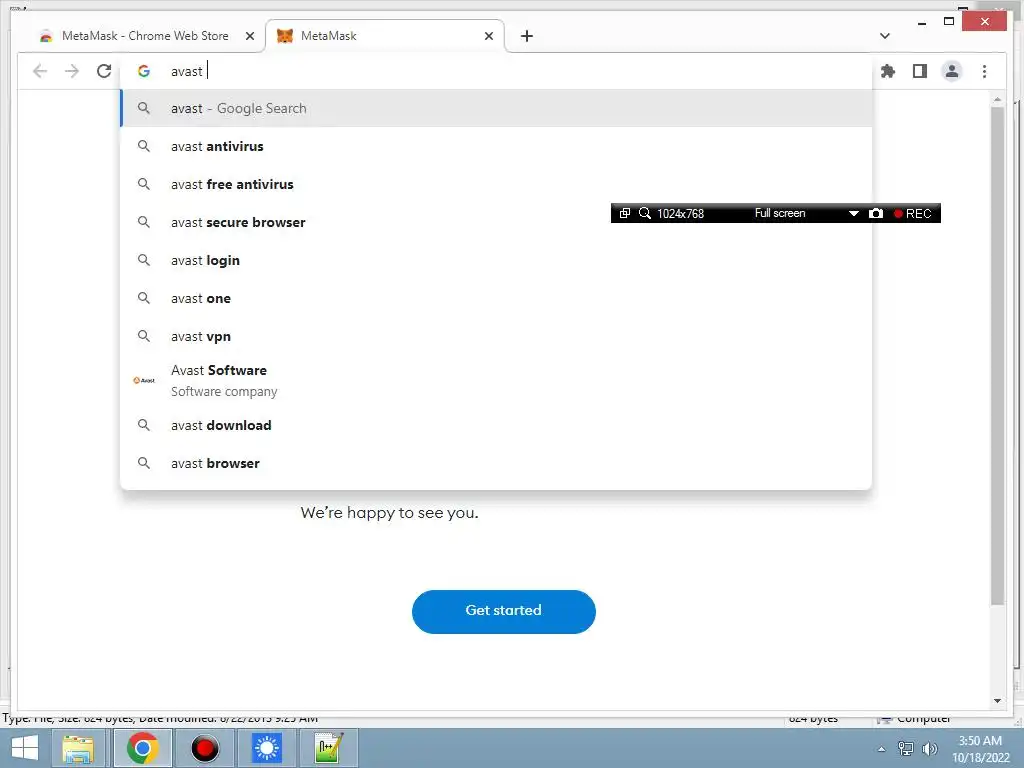1024x768 pixels.
Task: Click the recorder Full screen label
Action: [x=780, y=214]
